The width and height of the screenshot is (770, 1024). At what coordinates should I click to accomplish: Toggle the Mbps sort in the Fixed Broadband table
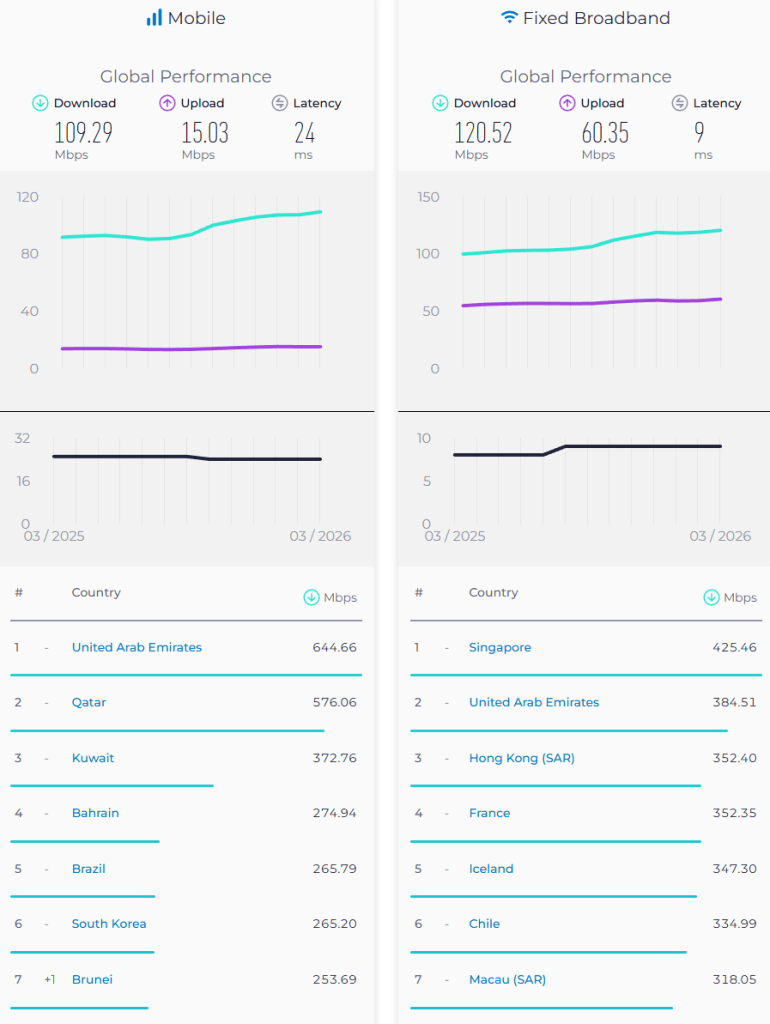[730, 597]
